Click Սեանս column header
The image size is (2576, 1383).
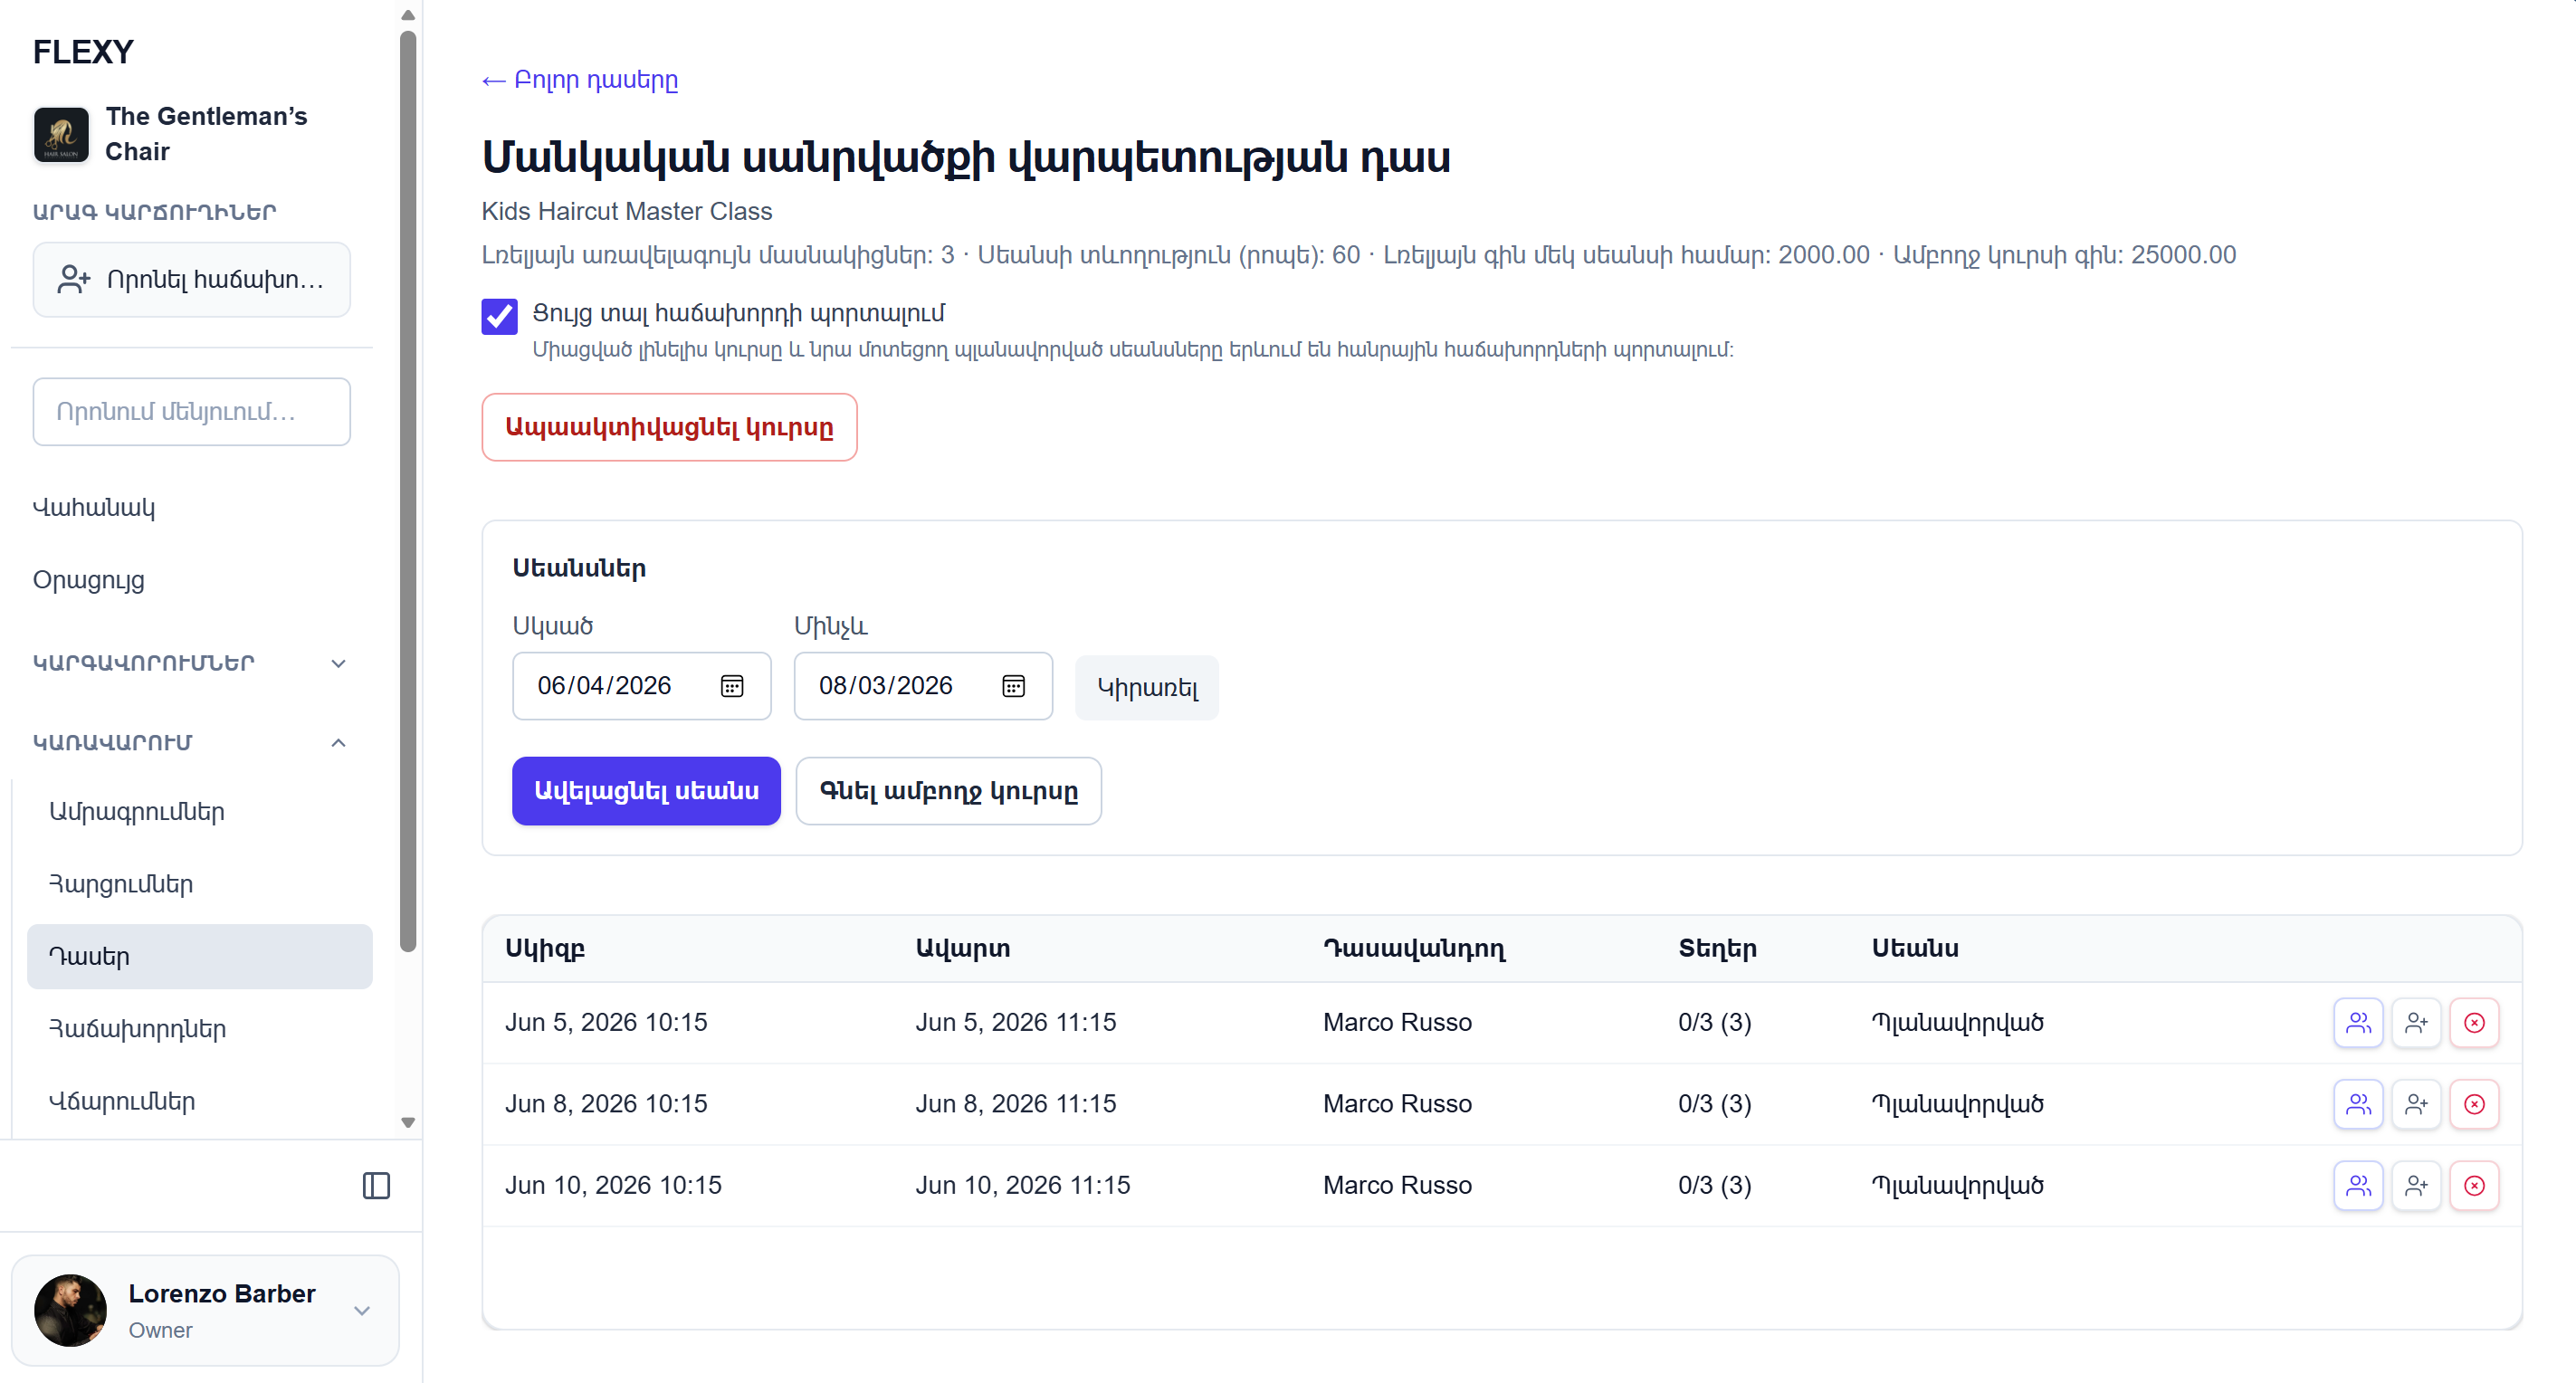pyautogui.click(x=1915, y=949)
